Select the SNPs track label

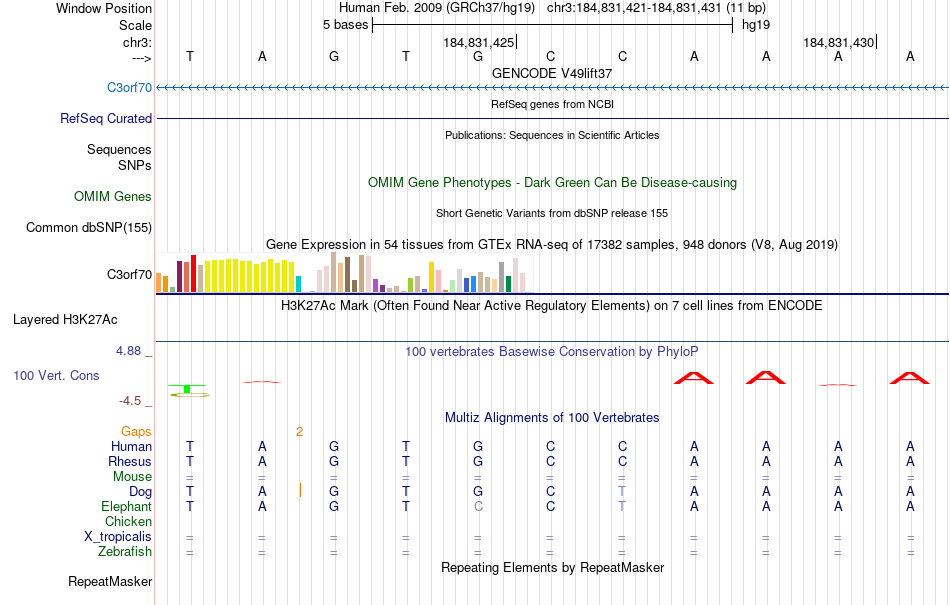[x=135, y=165]
